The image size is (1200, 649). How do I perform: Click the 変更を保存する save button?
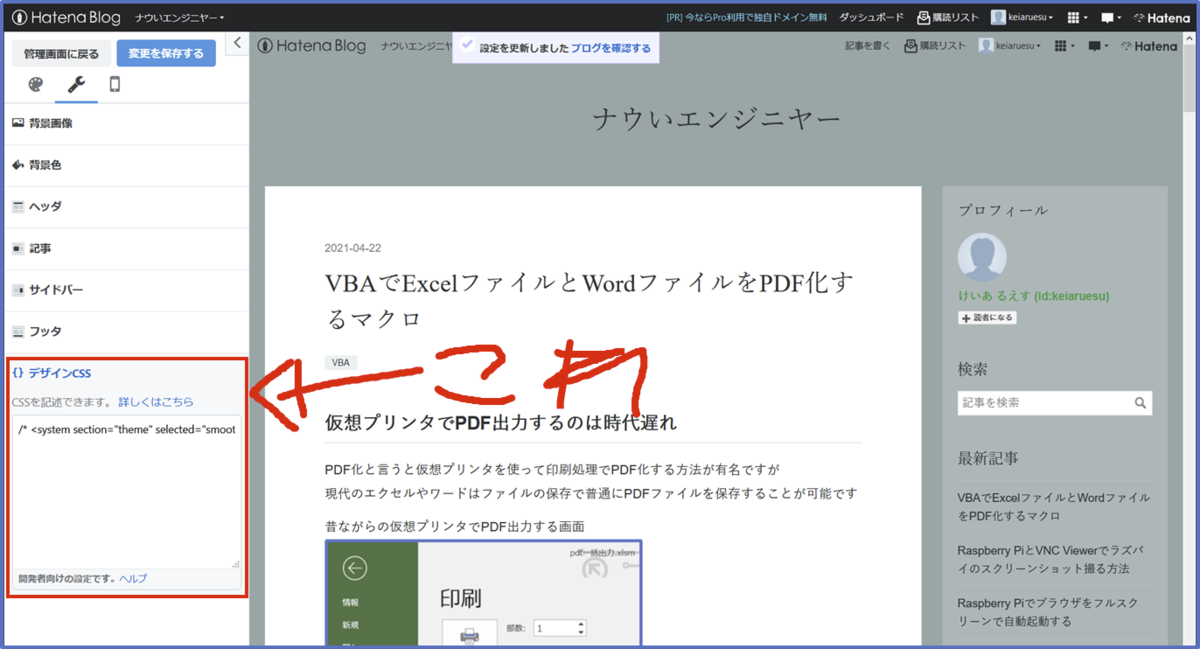[x=166, y=52]
